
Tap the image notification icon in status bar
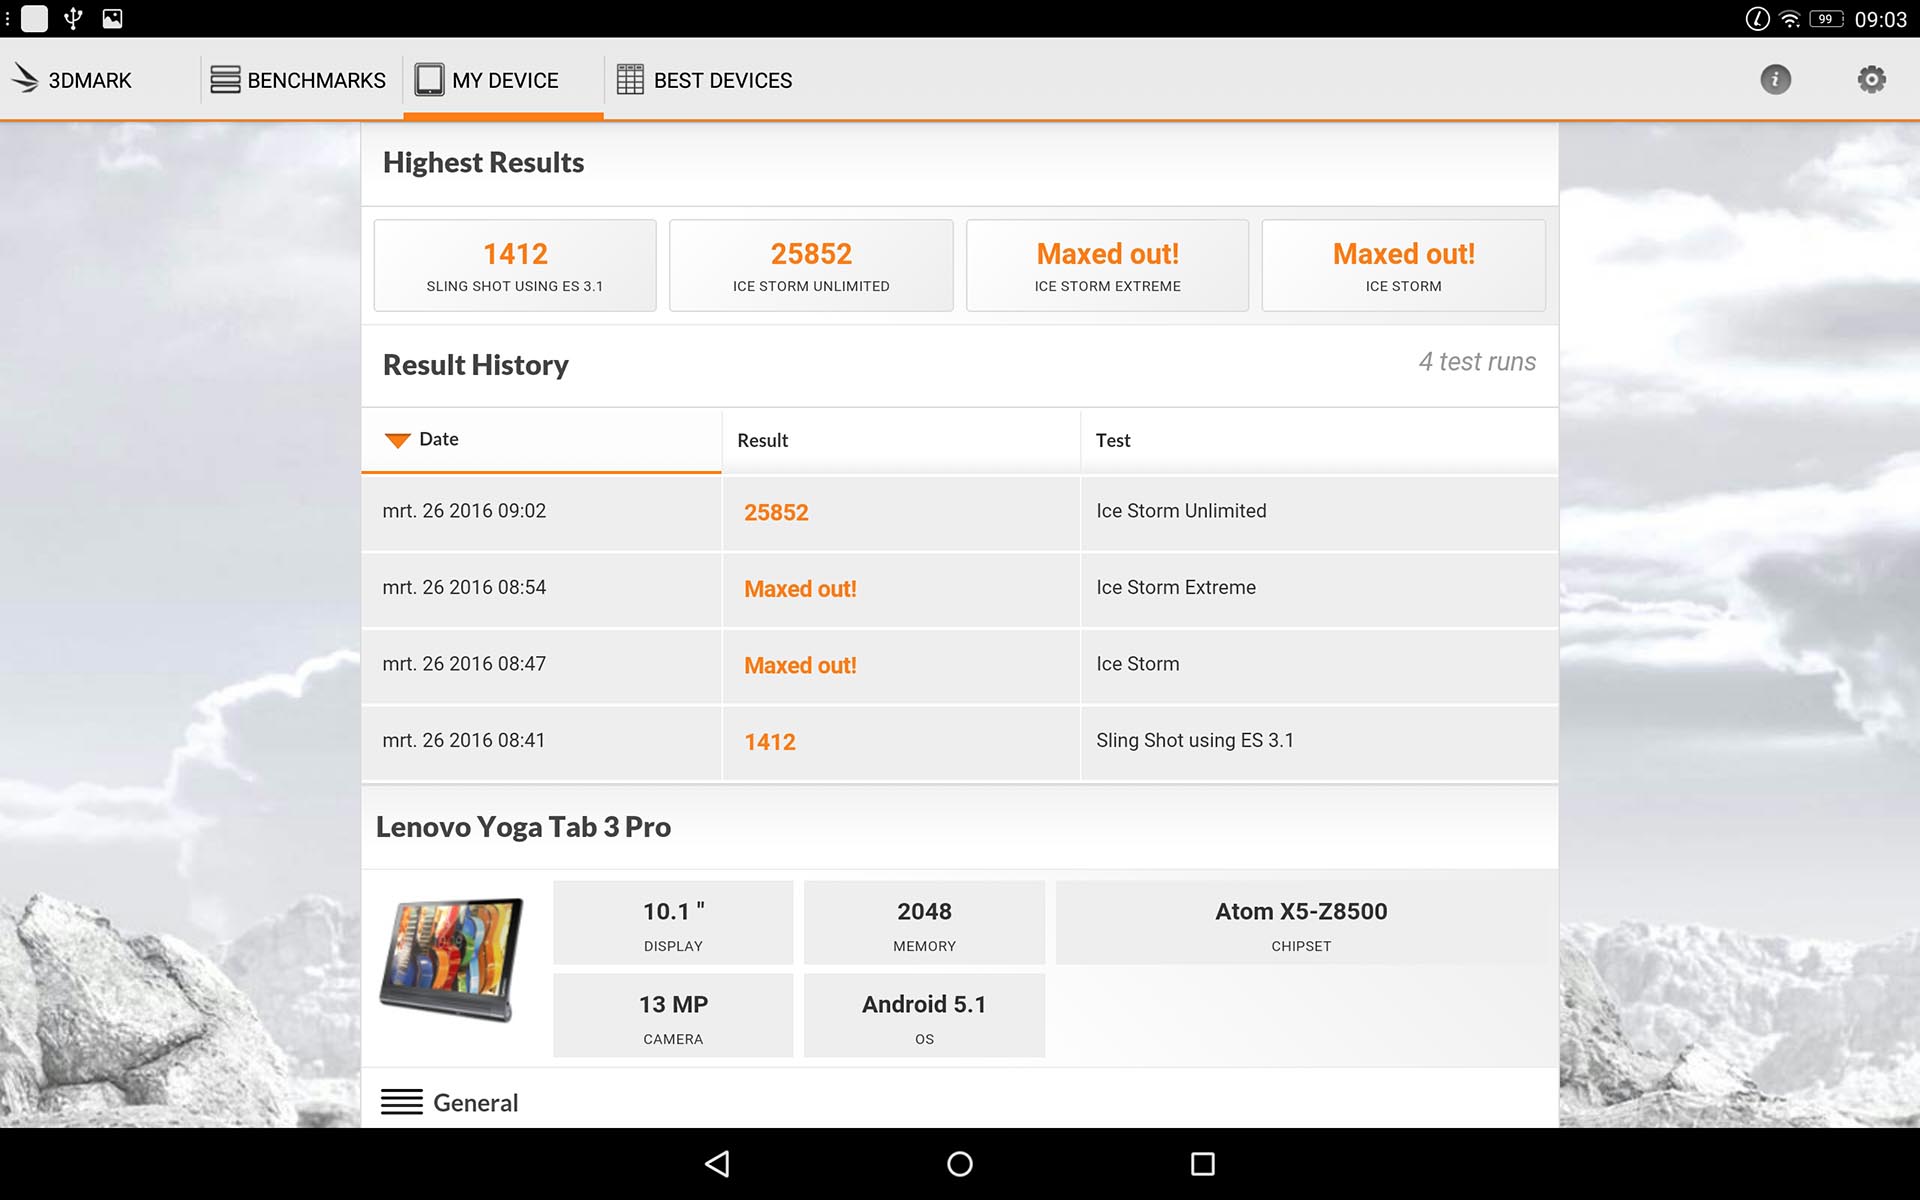[112, 18]
